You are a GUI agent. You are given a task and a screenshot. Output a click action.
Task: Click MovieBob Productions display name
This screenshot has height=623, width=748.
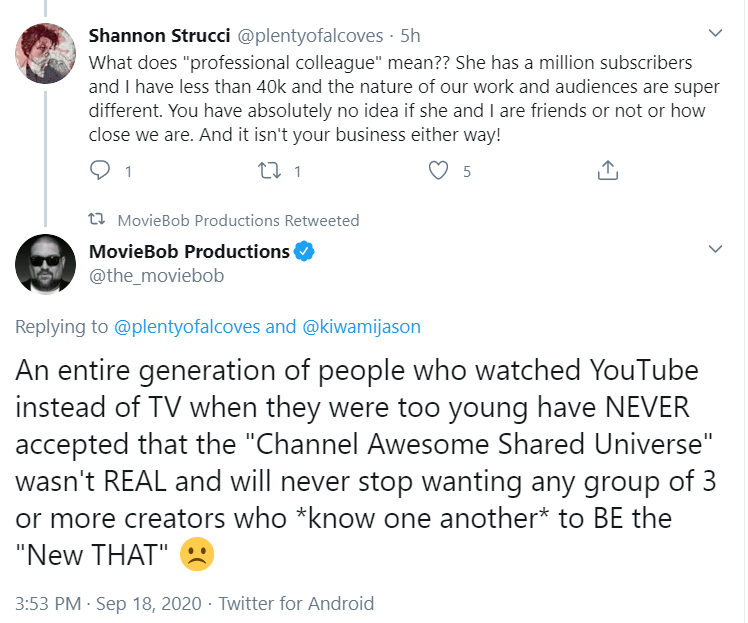coord(189,251)
